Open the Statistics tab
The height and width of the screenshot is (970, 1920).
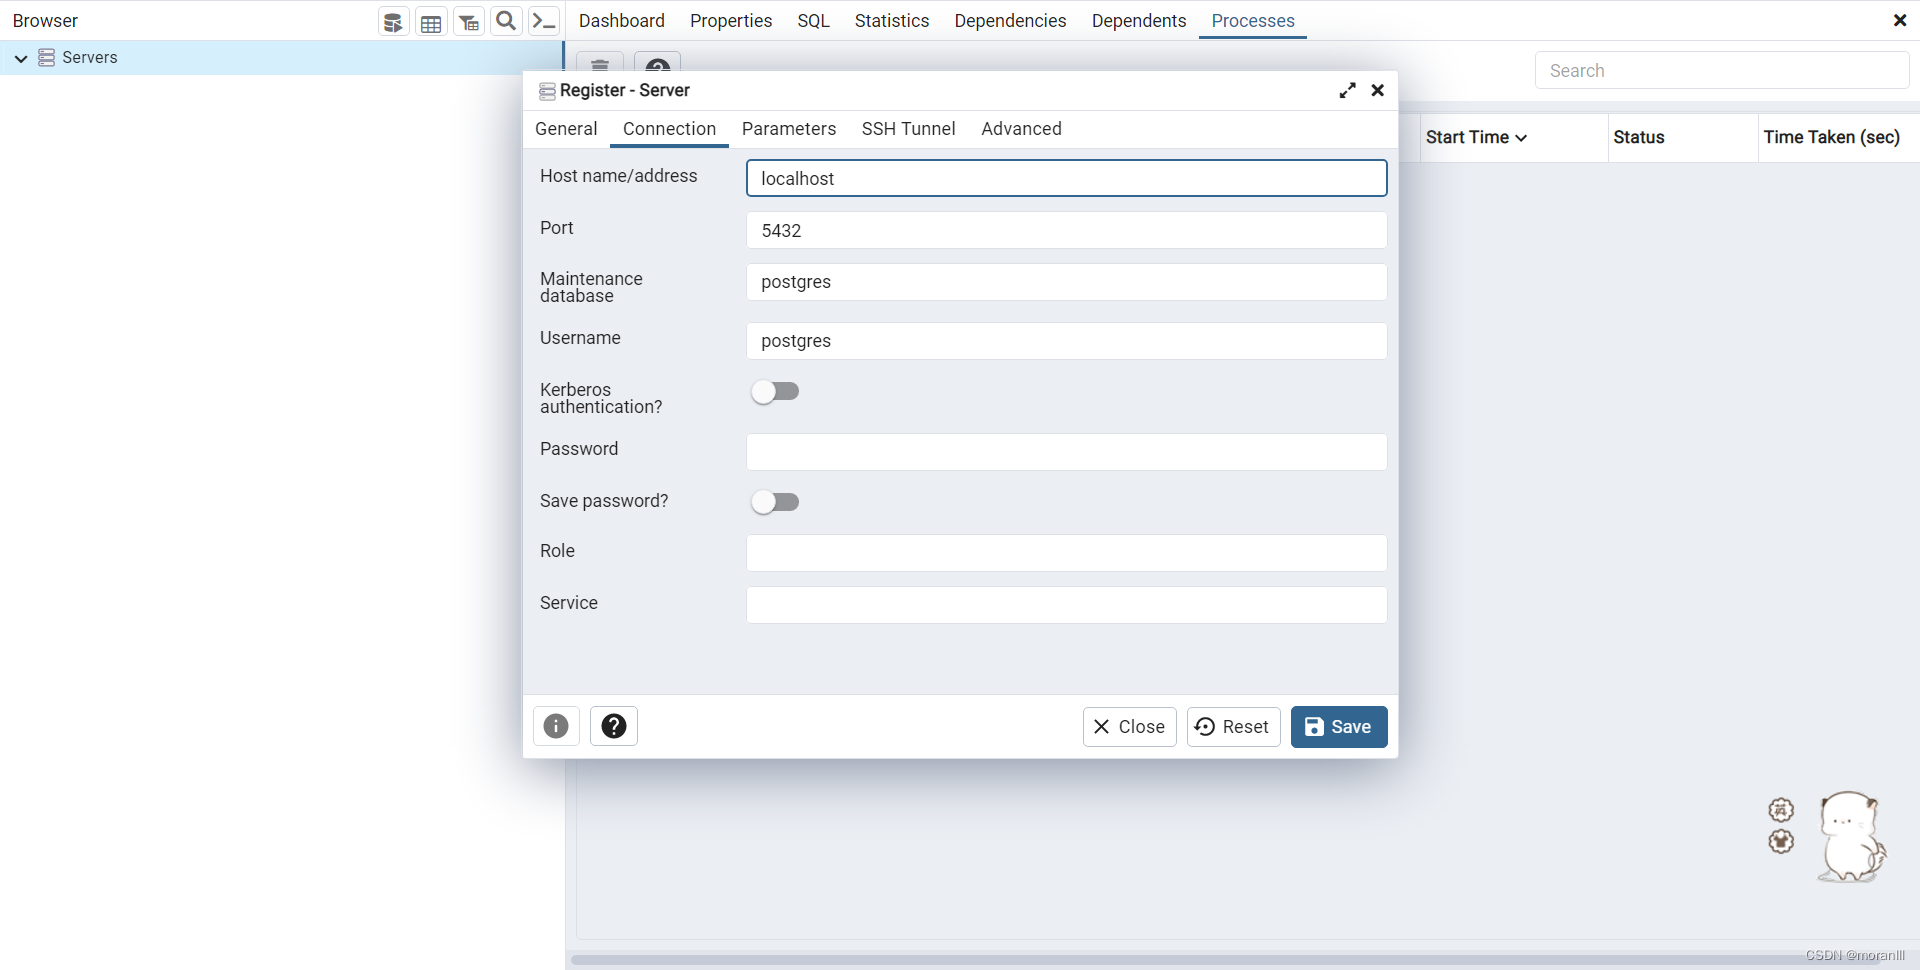click(891, 21)
